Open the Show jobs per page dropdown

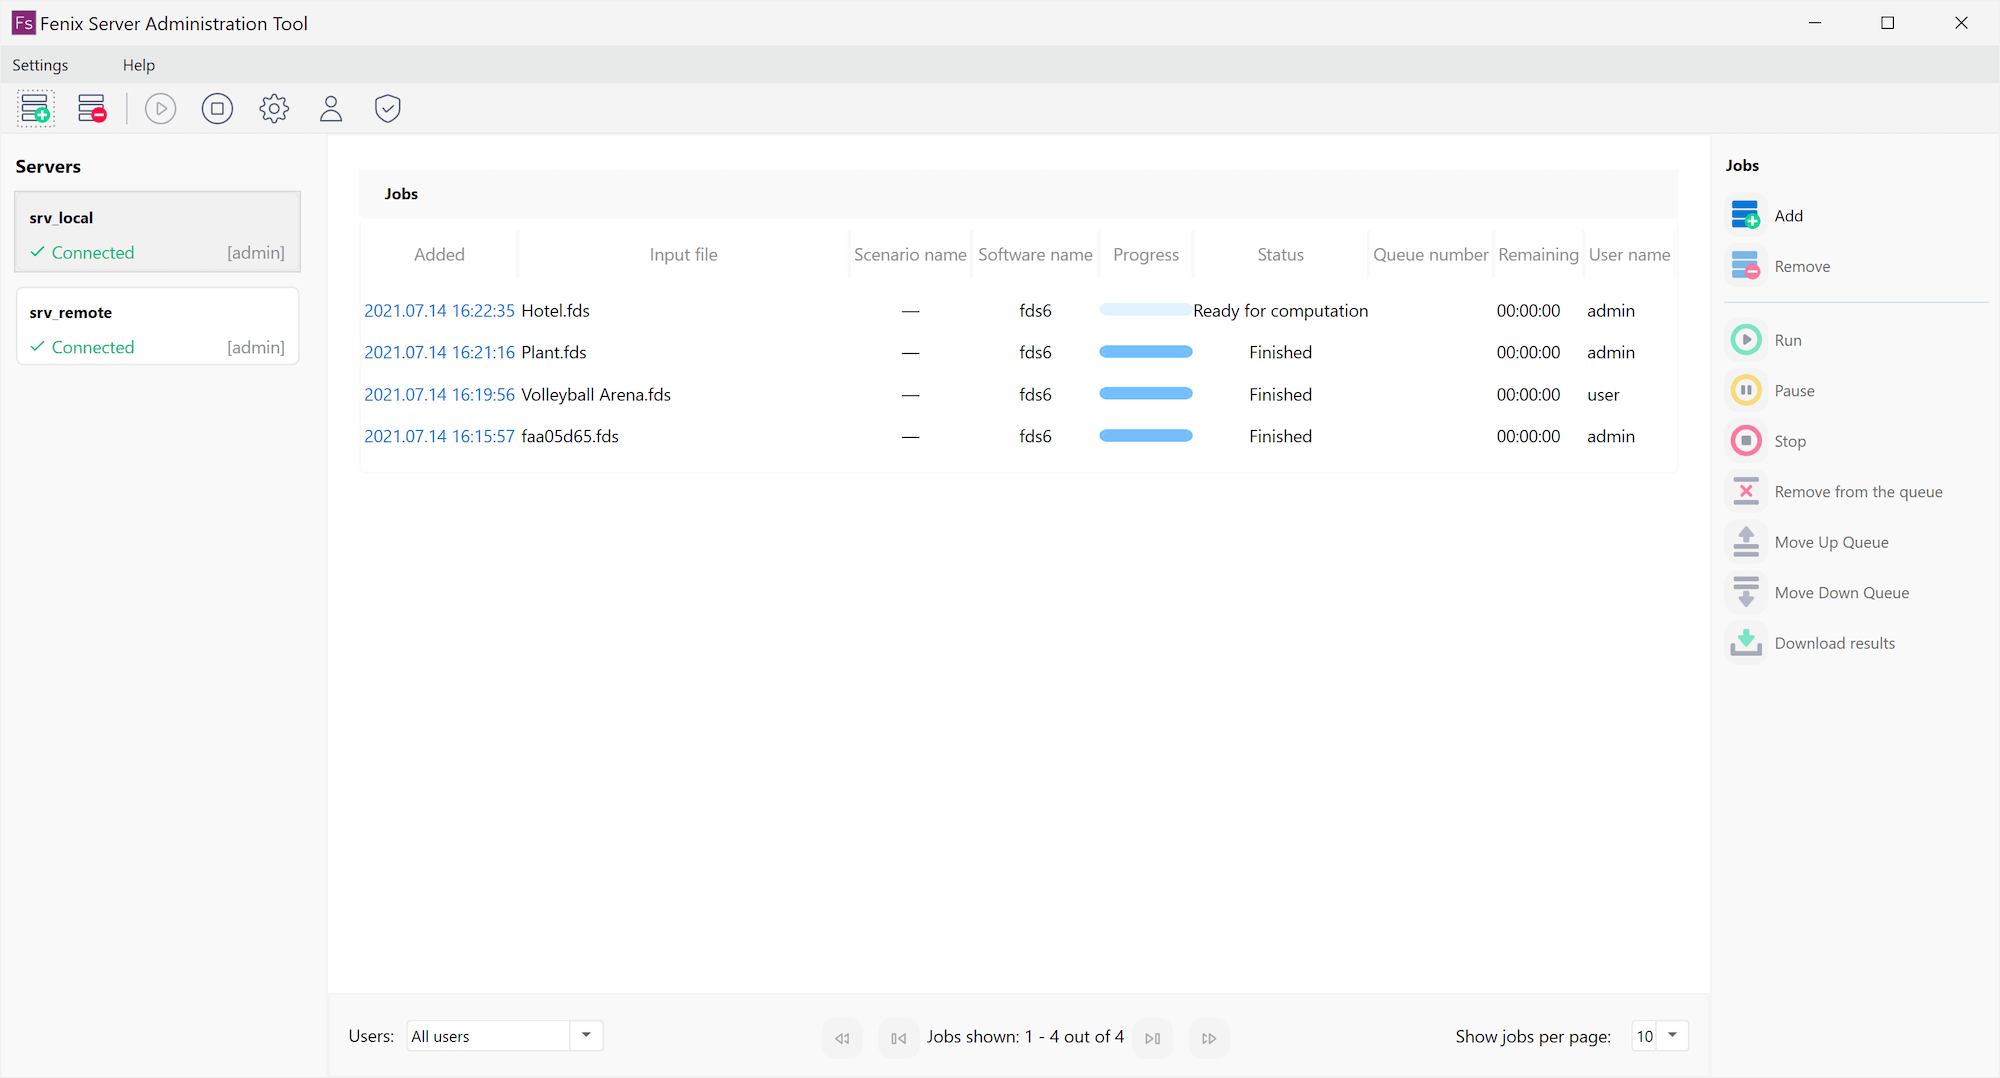[x=1672, y=1035]
